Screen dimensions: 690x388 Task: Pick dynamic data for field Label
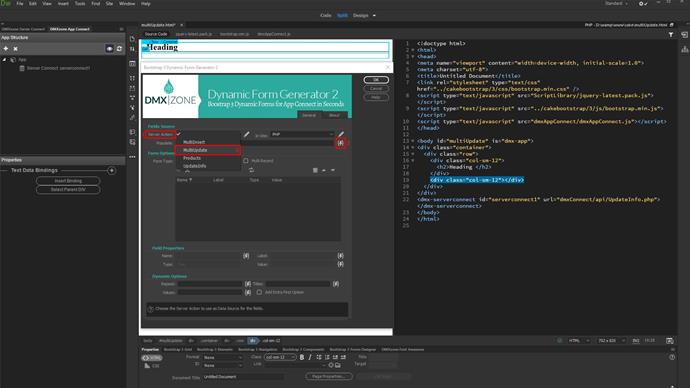(341, 256)
